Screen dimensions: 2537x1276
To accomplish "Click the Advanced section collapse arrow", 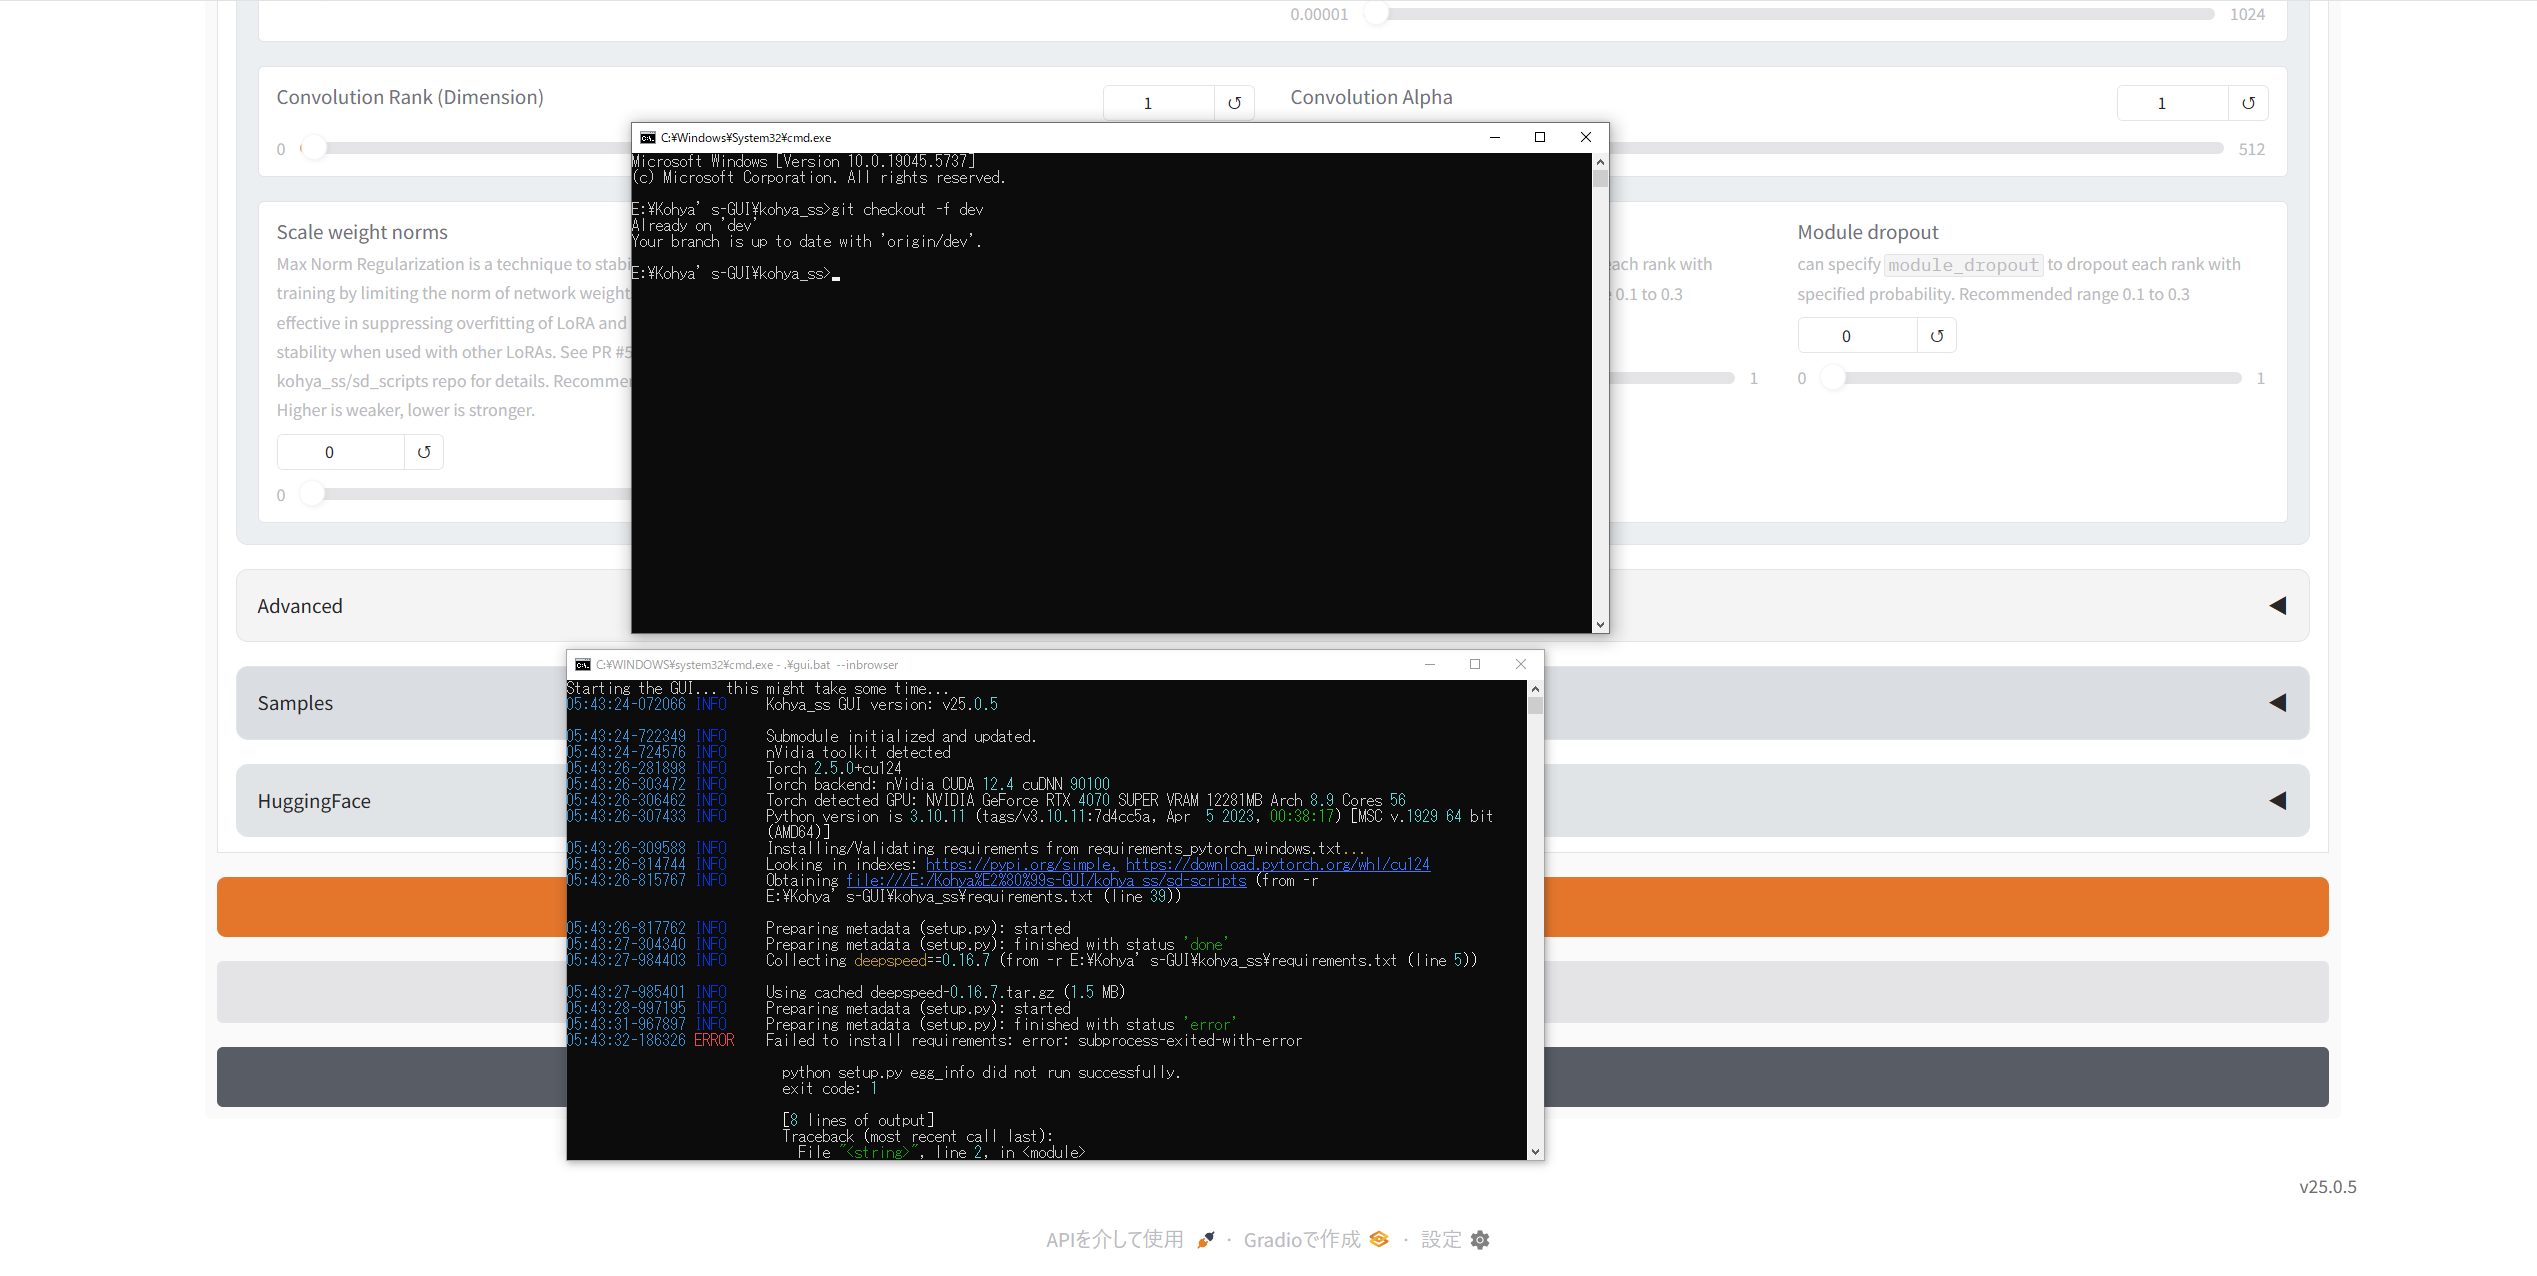I will (2278, 606).
